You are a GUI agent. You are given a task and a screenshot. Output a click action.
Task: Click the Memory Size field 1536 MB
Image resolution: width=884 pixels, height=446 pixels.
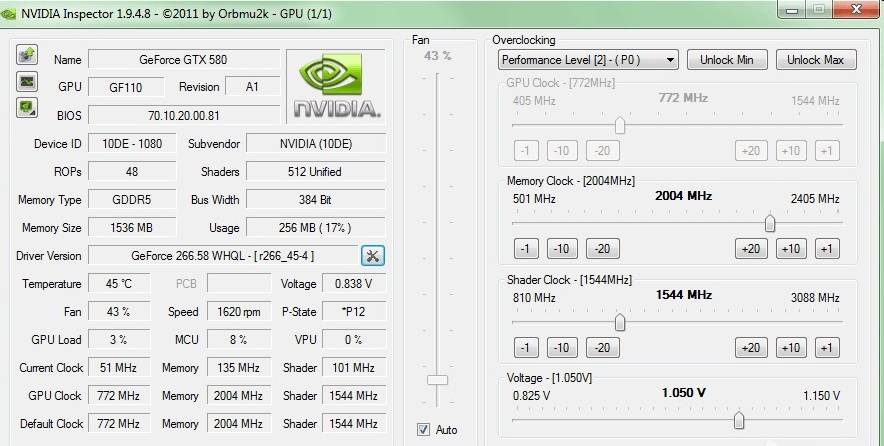132,228
